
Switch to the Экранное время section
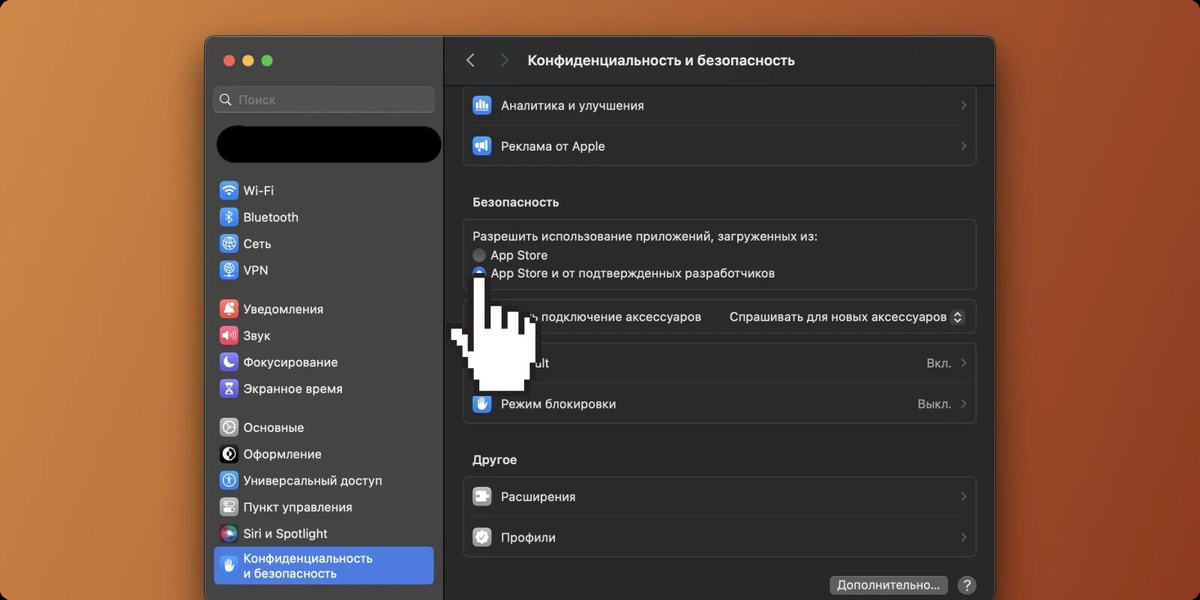pyautogui.click(x=324, y=389)
